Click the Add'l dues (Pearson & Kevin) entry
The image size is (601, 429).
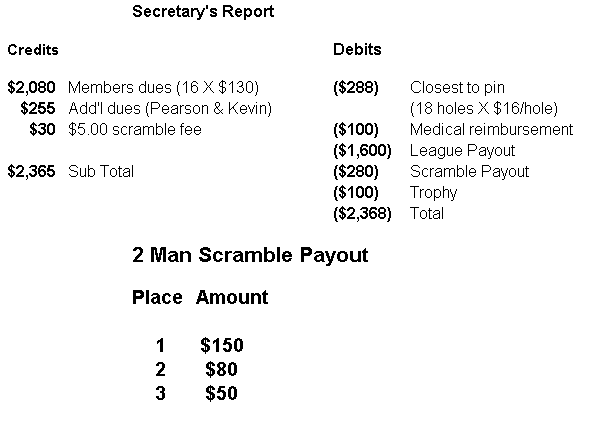pyautogui.click(x=170, y=108)
